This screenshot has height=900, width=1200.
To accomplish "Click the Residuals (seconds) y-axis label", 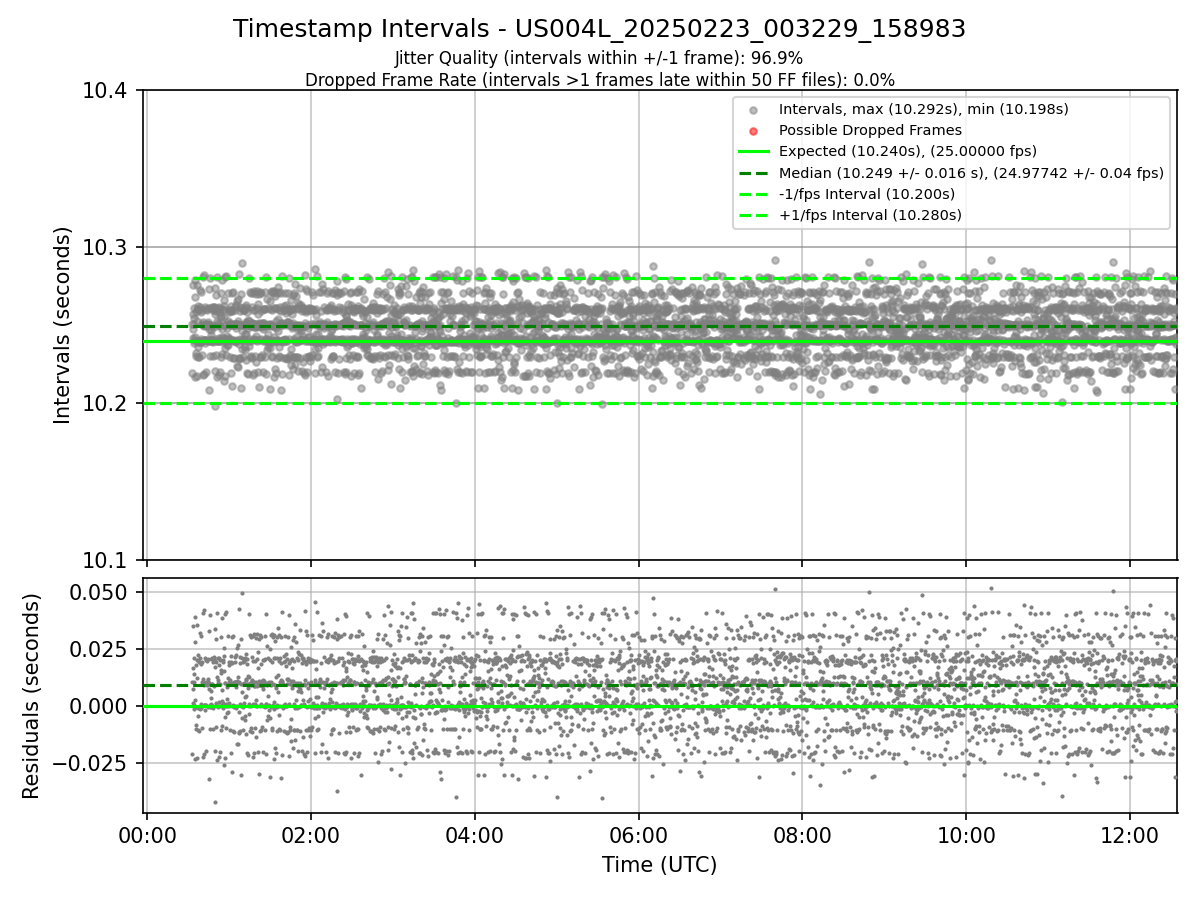I will pos(32,696).
